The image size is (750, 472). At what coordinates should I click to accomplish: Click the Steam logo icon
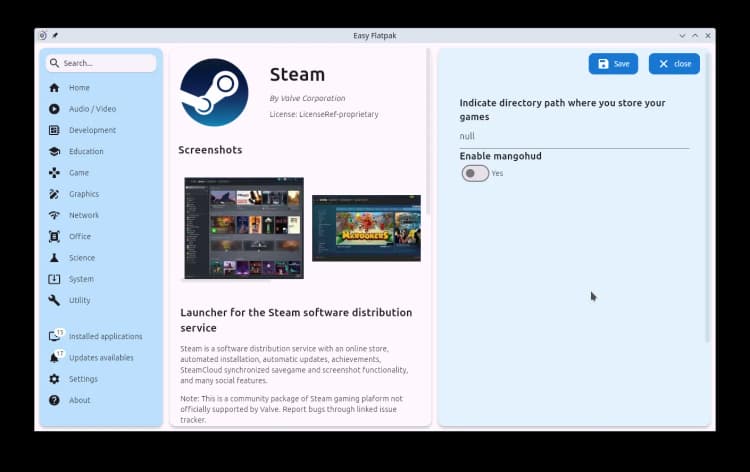(x=214, y=92)
